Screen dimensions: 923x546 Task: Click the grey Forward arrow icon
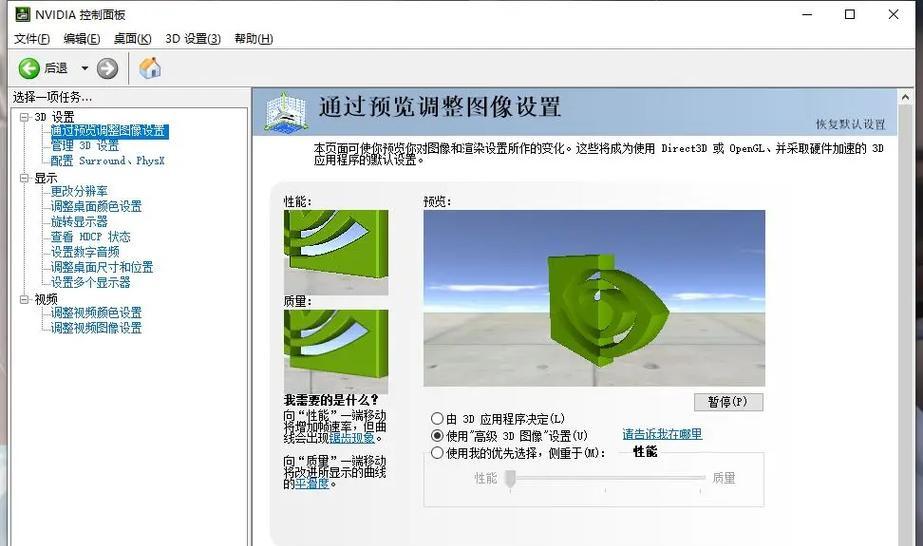(107, 69)
